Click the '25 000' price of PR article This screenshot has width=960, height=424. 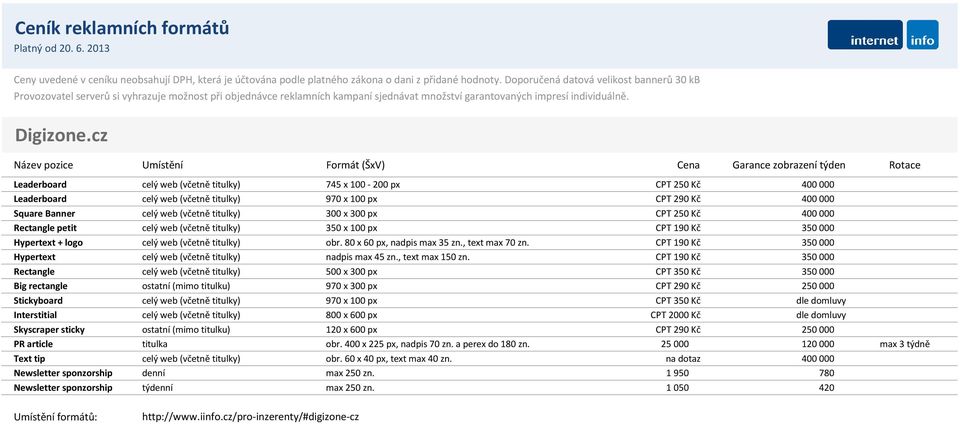click(x=675, y=344)
